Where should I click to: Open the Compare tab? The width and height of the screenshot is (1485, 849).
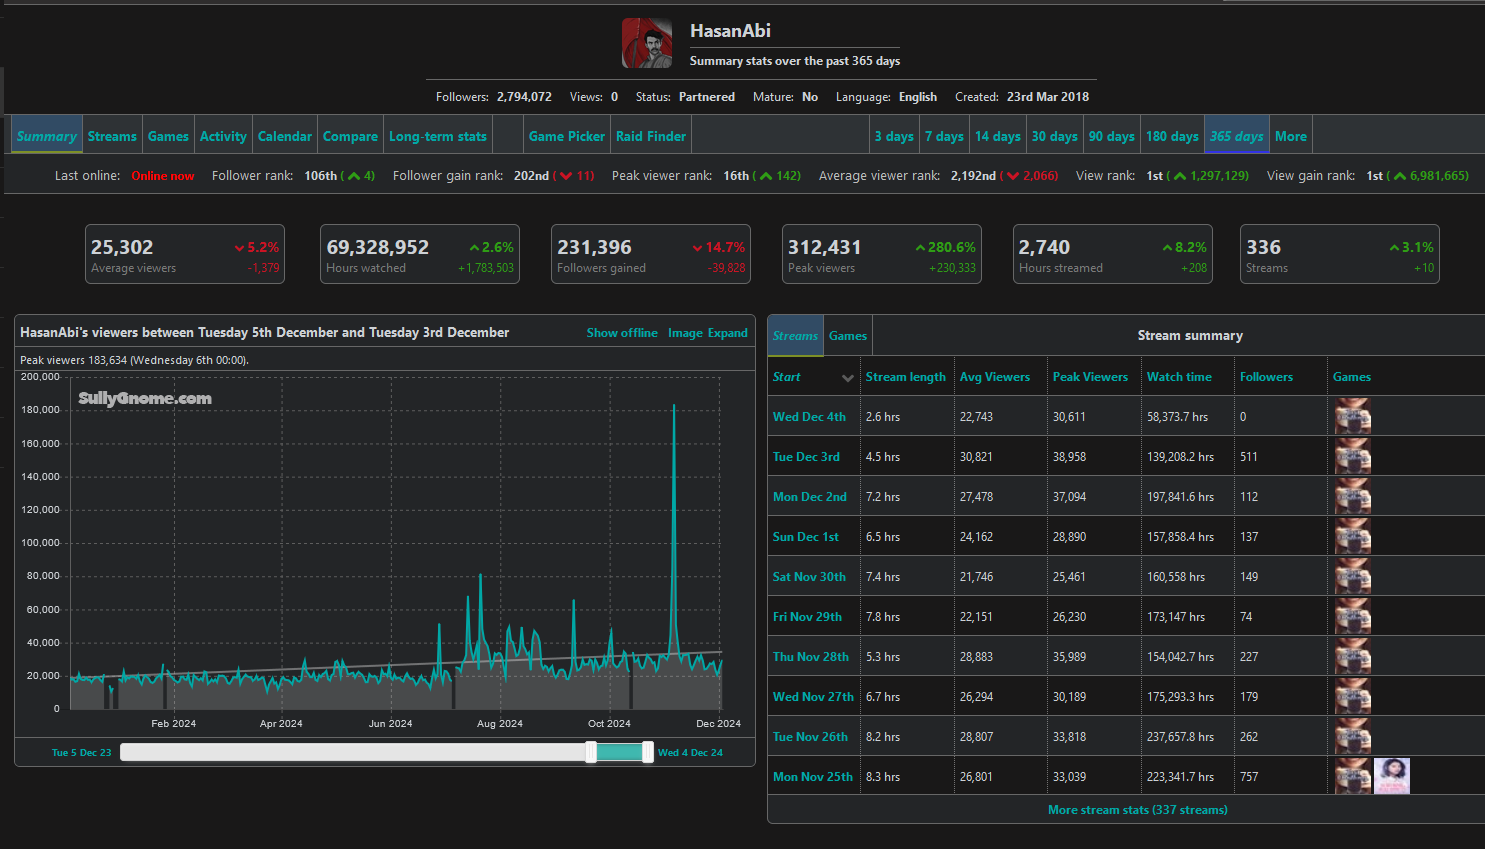pyautogui.click(x=350, y=136)
